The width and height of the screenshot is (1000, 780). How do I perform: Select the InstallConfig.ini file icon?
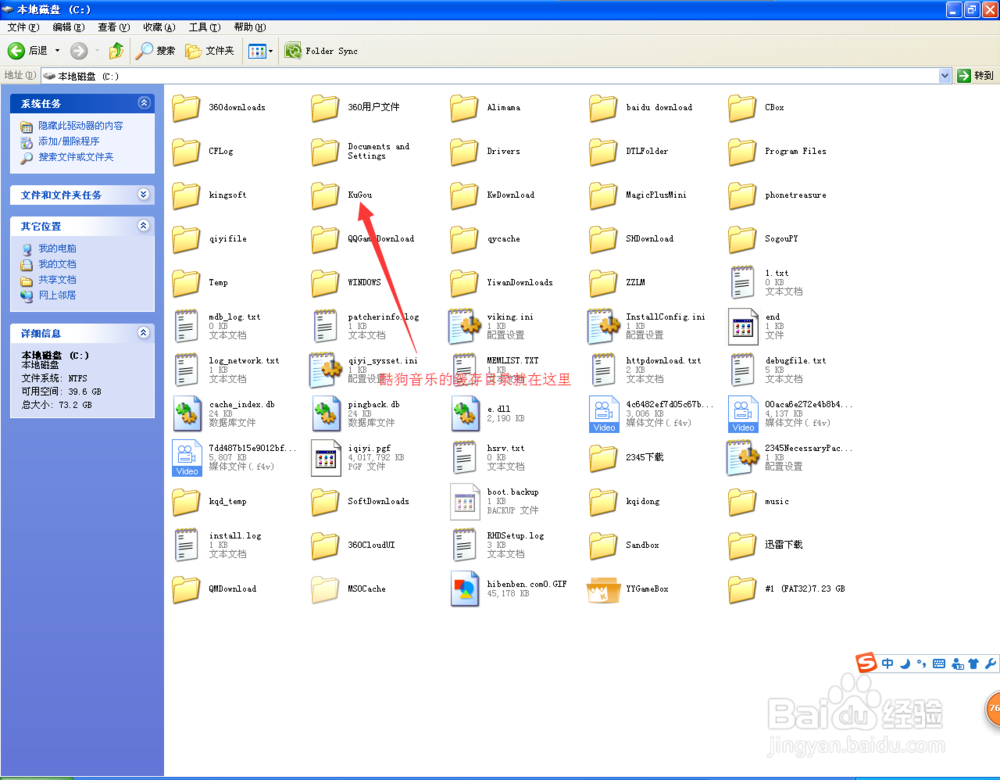[603, 326]
